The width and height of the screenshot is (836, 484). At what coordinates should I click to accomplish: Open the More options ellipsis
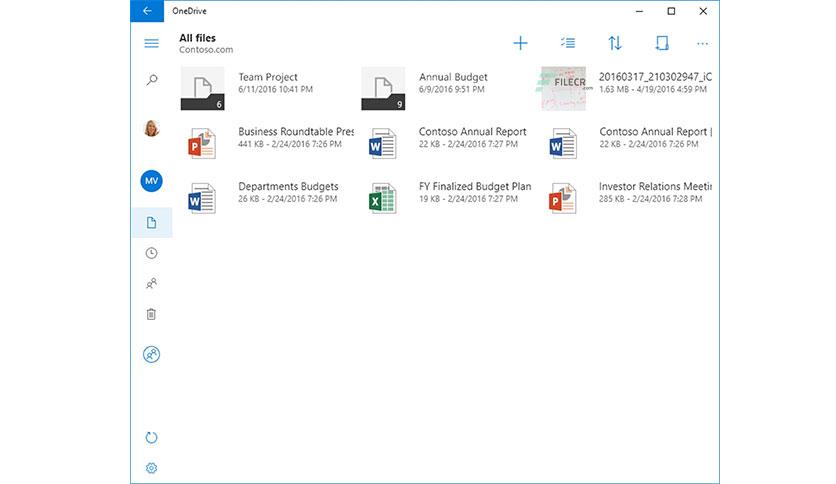click(x=703, y=44)
